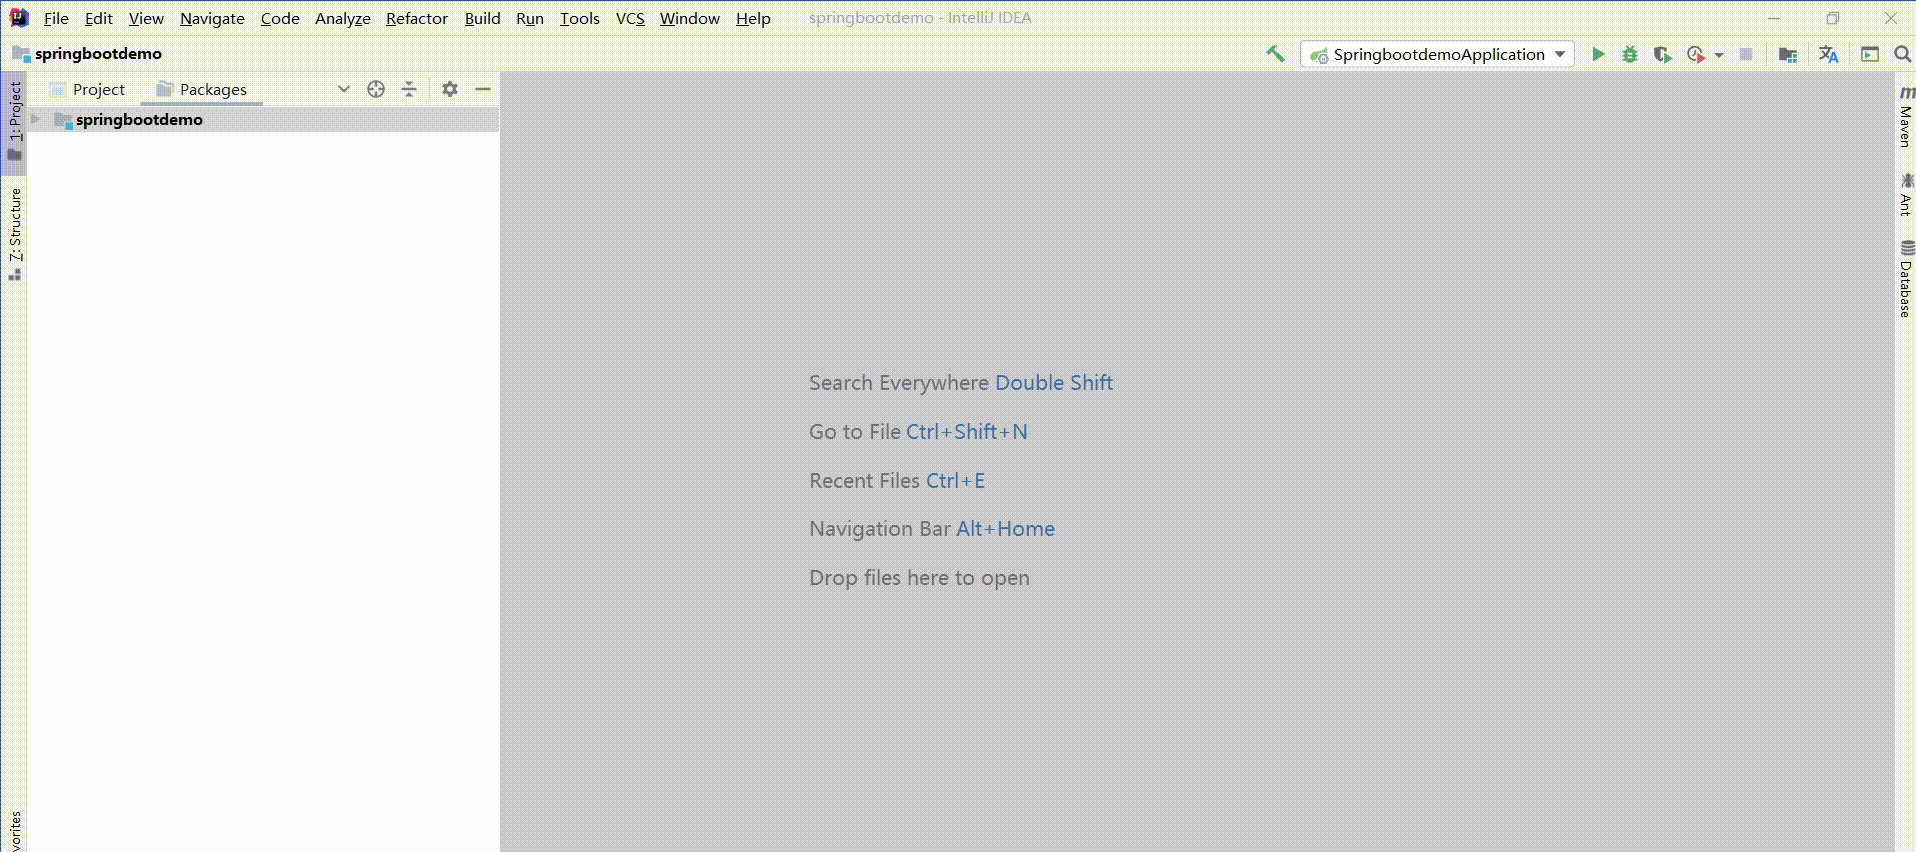The image size is (1916, 852).
Task: Expand the profiler options dropdown arrow
Action: [x=1719, y=55]
